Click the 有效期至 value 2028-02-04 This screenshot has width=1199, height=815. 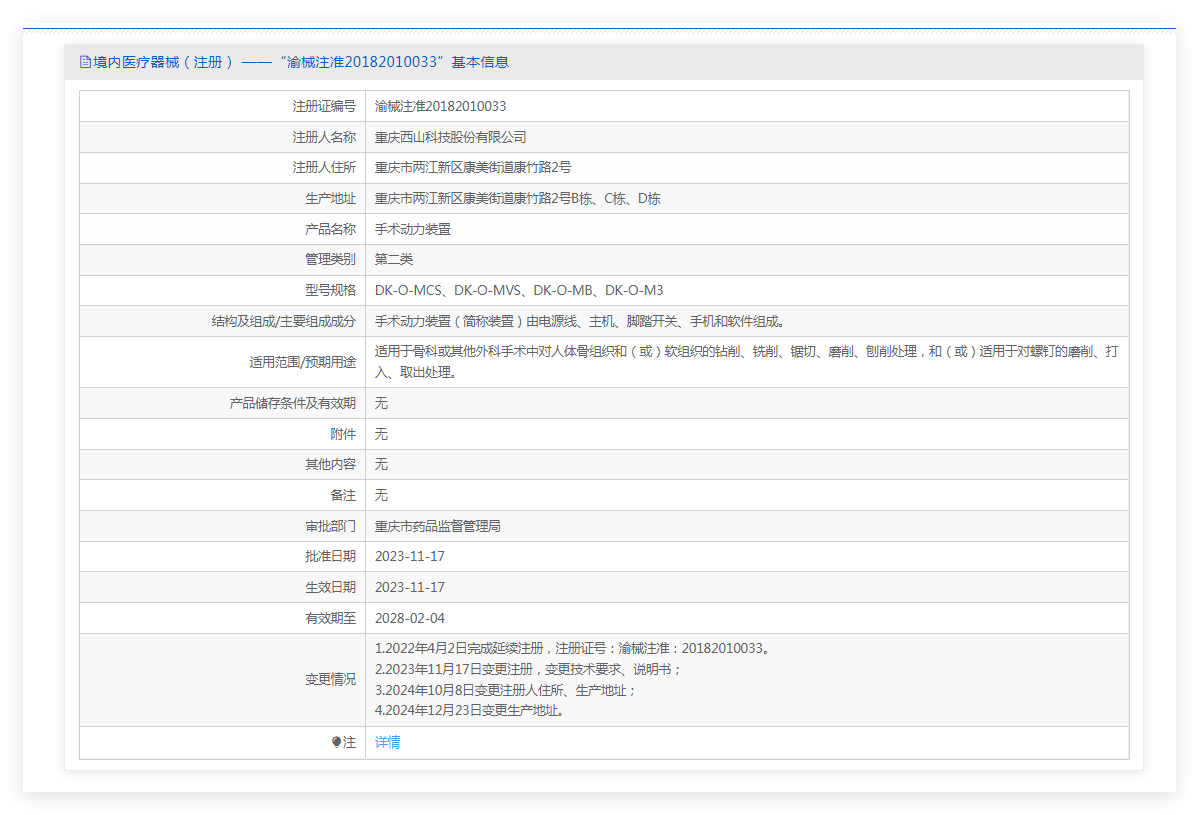coord(410,618)
